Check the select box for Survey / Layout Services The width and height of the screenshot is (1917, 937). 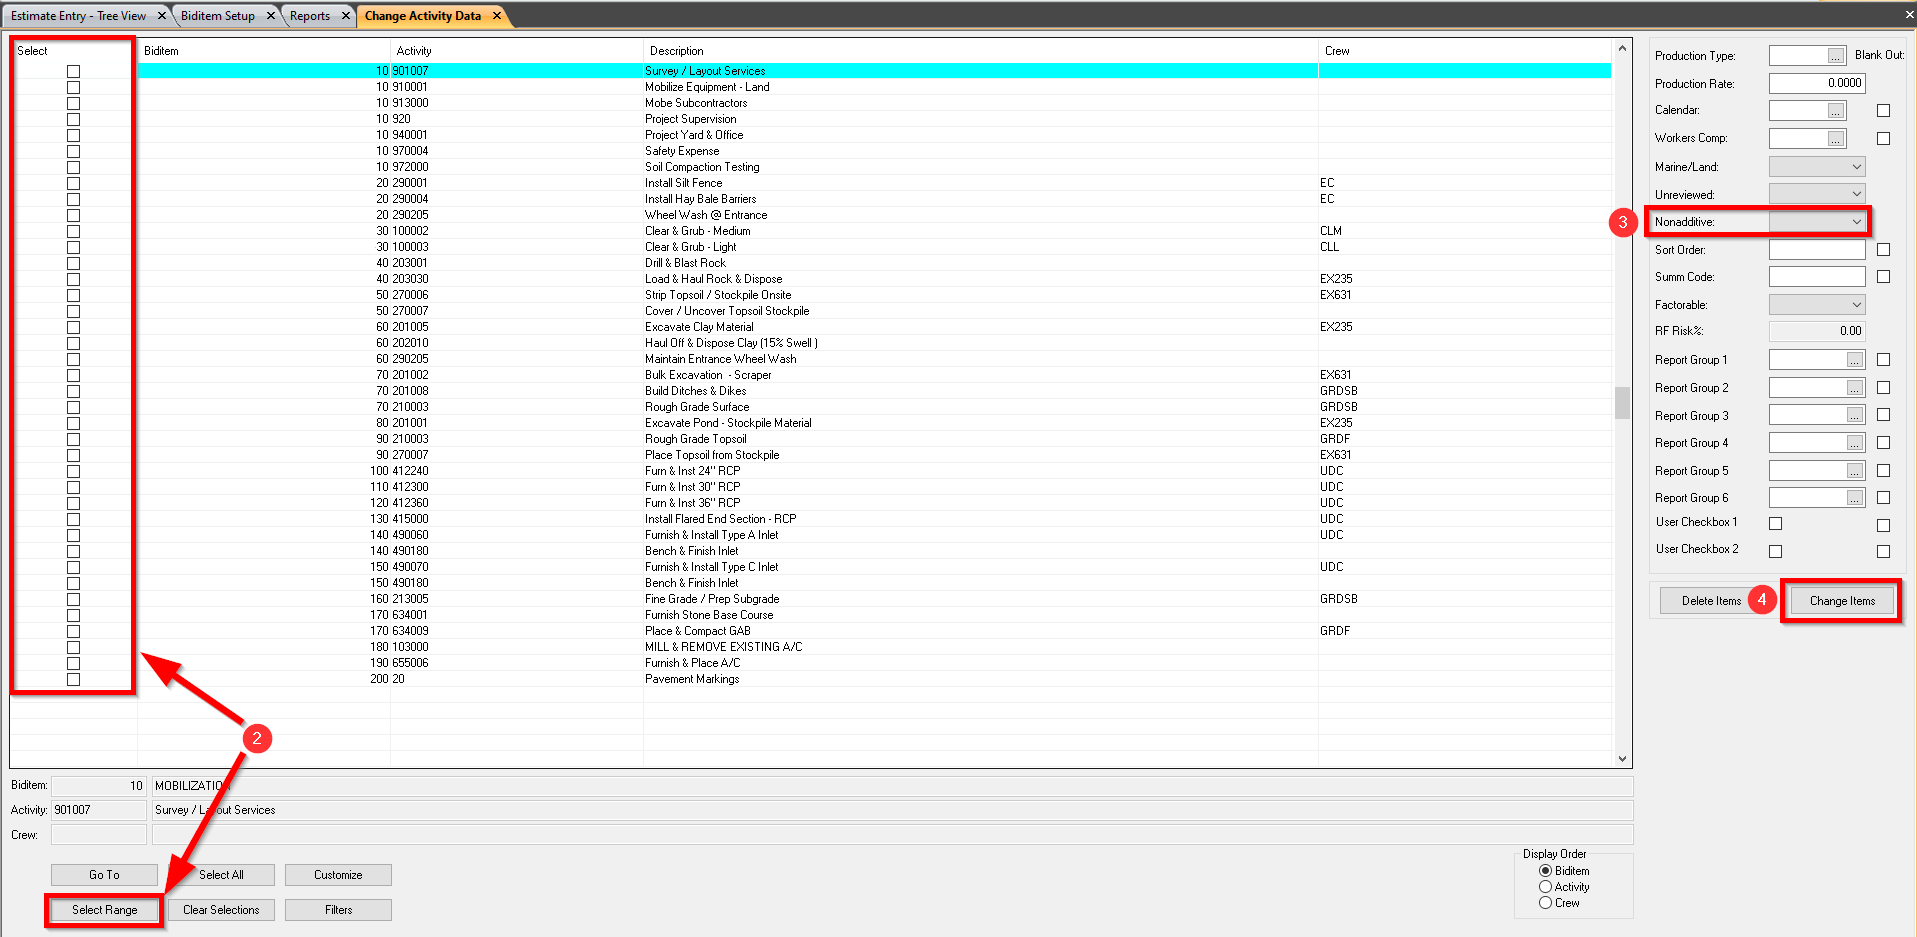pos(73,71)
